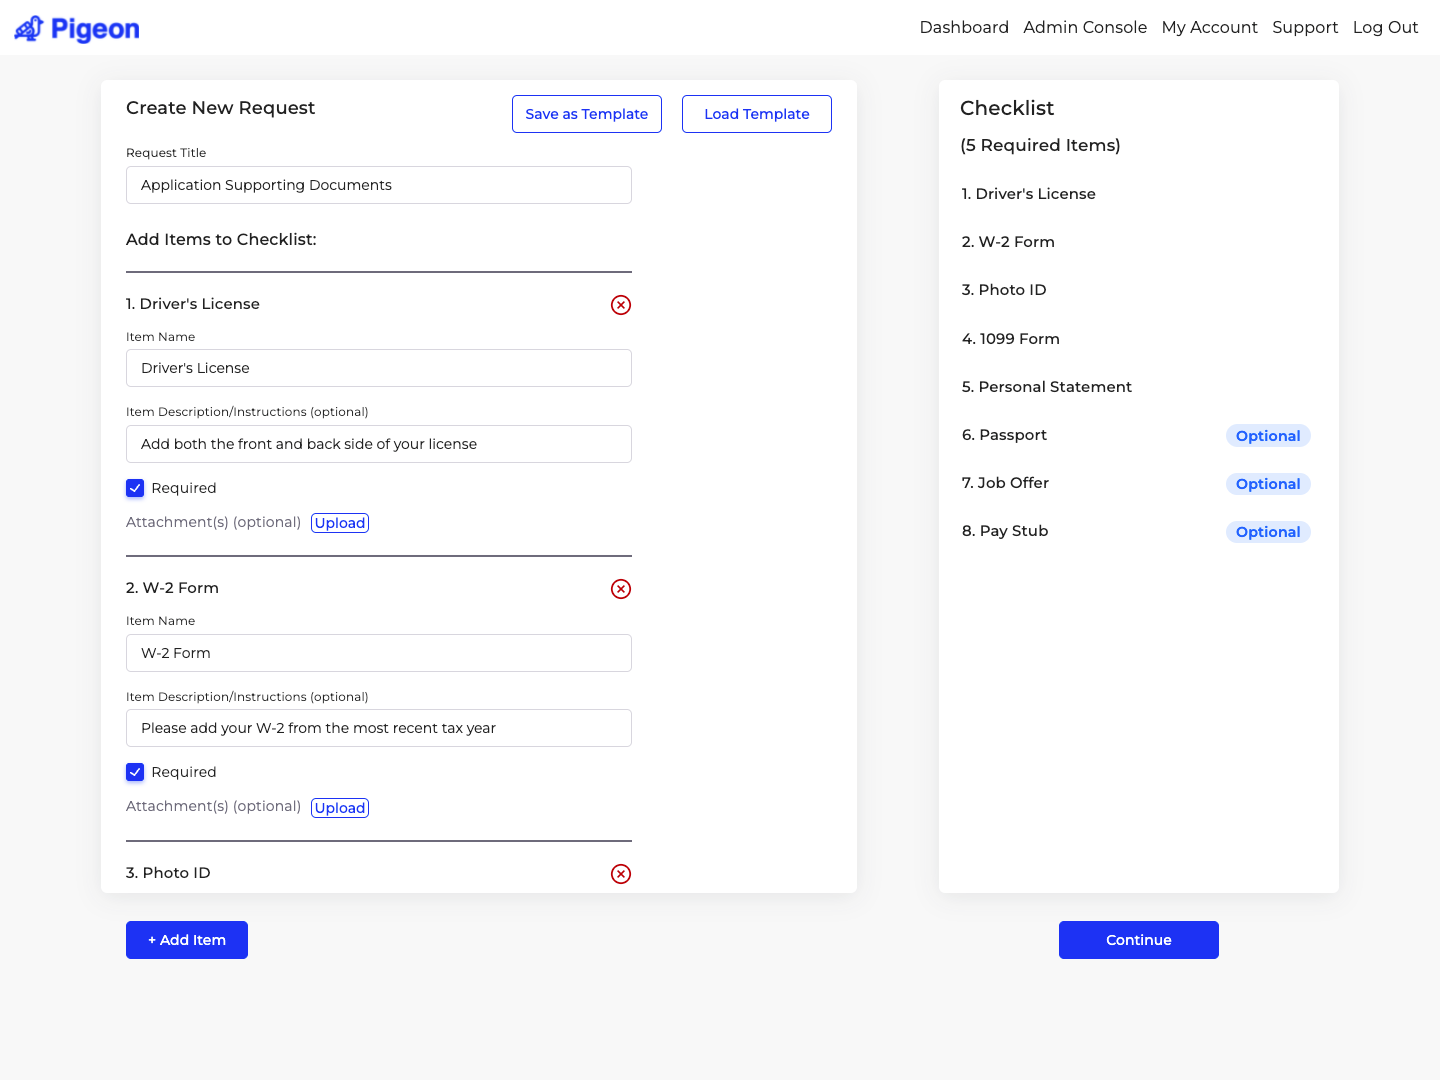
Task: Click Save as Template
Action: 586,114
